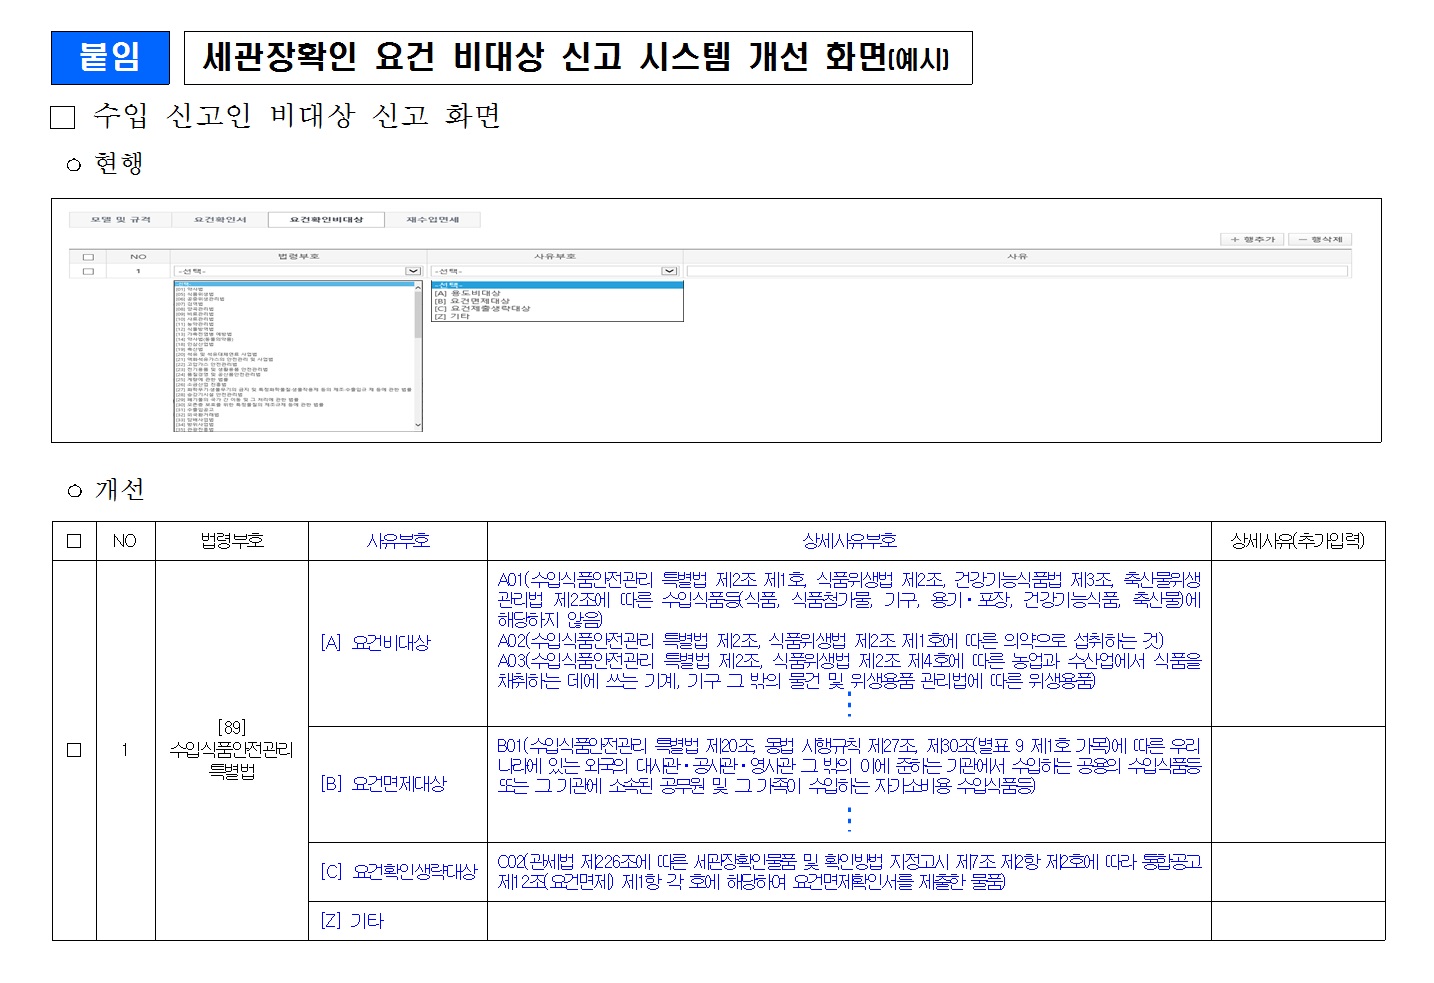The image size is (1434, 983).
Task: Switch to the 요건확인서 tab
Action: tap(220, 219)
